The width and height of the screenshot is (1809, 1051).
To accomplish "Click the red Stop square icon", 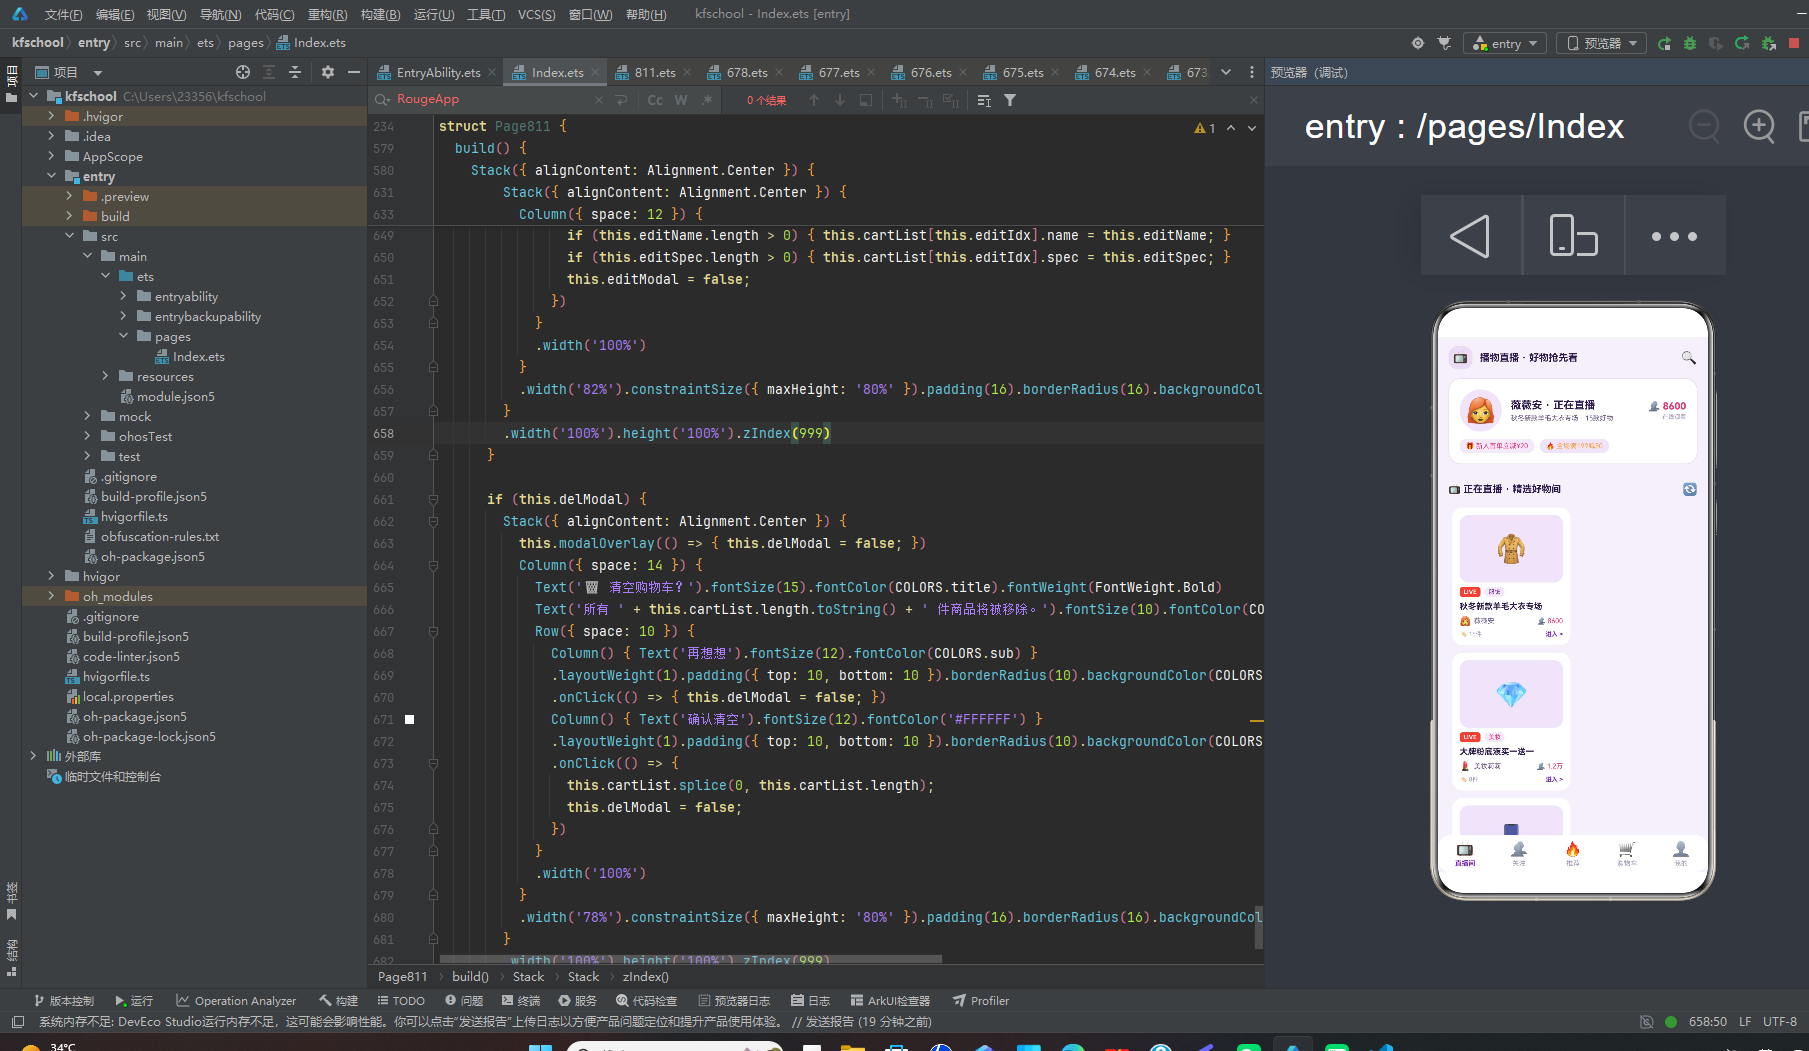I will (x=1794, y=43).
